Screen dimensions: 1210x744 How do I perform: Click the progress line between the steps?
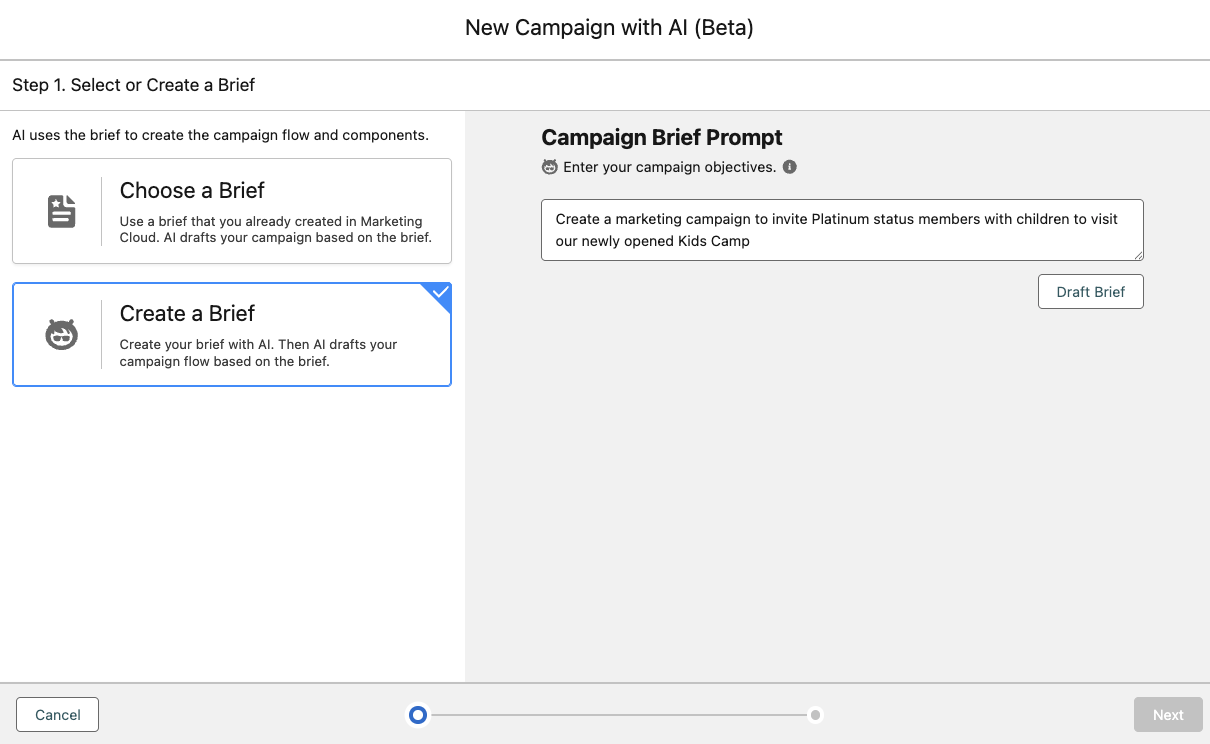click(617, 715)
